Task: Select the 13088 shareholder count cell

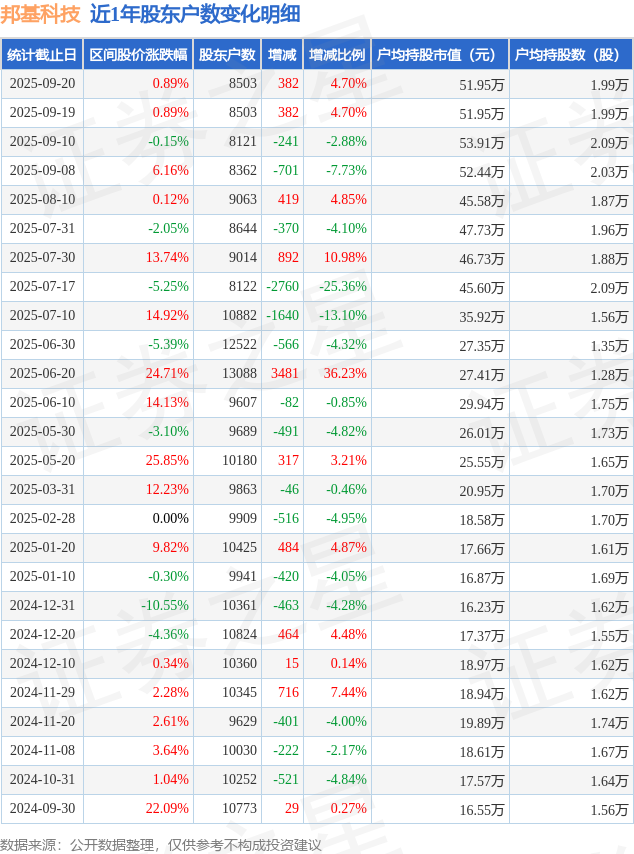Action: point(242,374)
